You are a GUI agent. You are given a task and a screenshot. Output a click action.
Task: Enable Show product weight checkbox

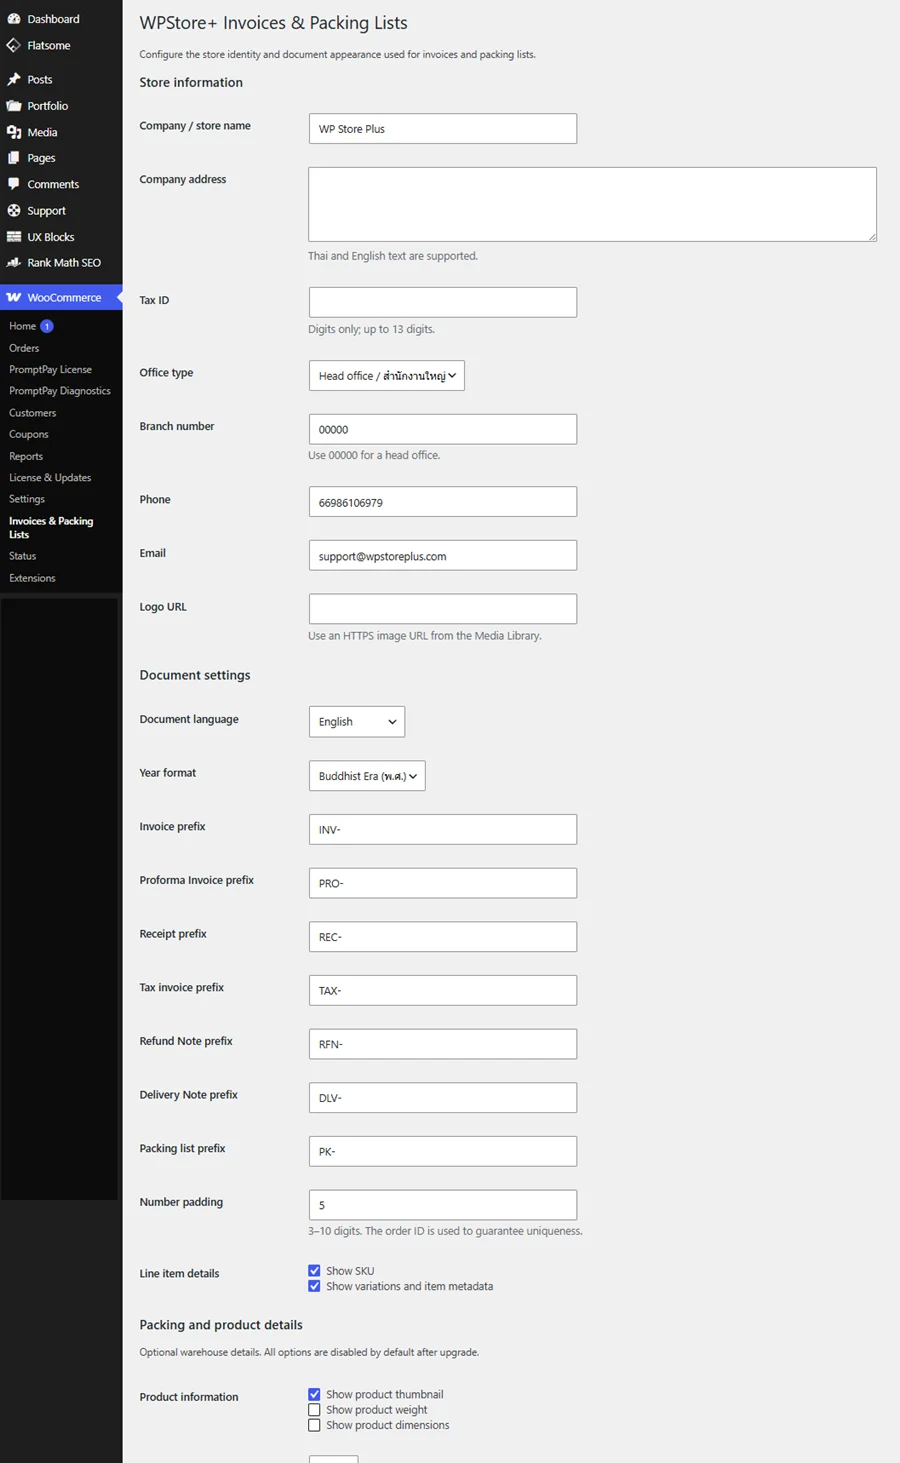(x=314, y=1410)
